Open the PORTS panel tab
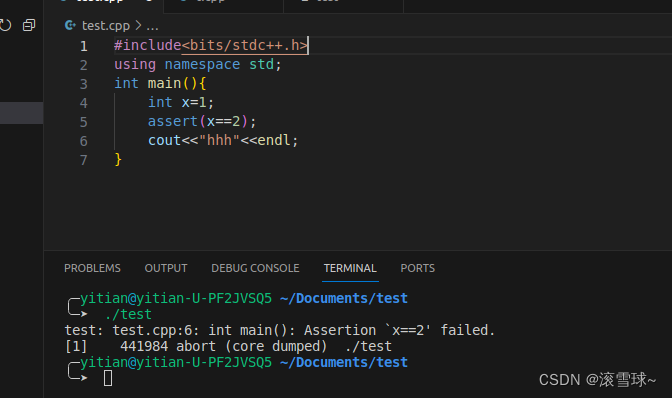 (x=417, y=268)
